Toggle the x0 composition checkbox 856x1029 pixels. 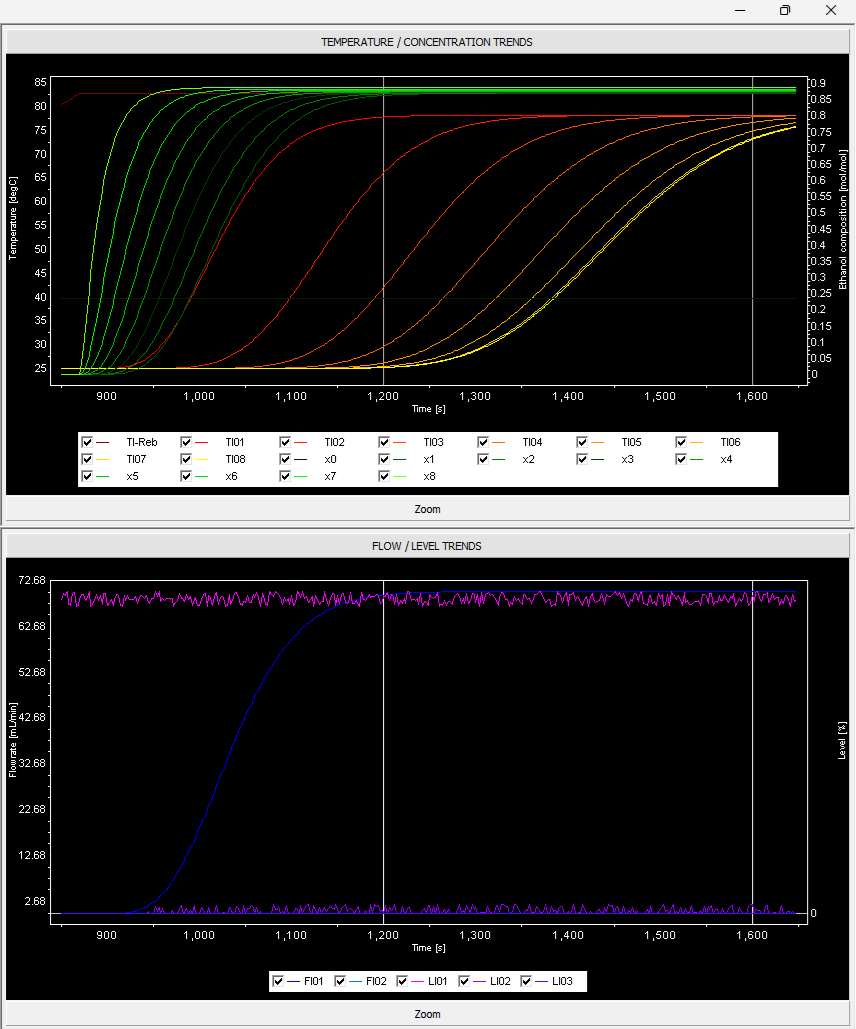click(x=286, y=459)
